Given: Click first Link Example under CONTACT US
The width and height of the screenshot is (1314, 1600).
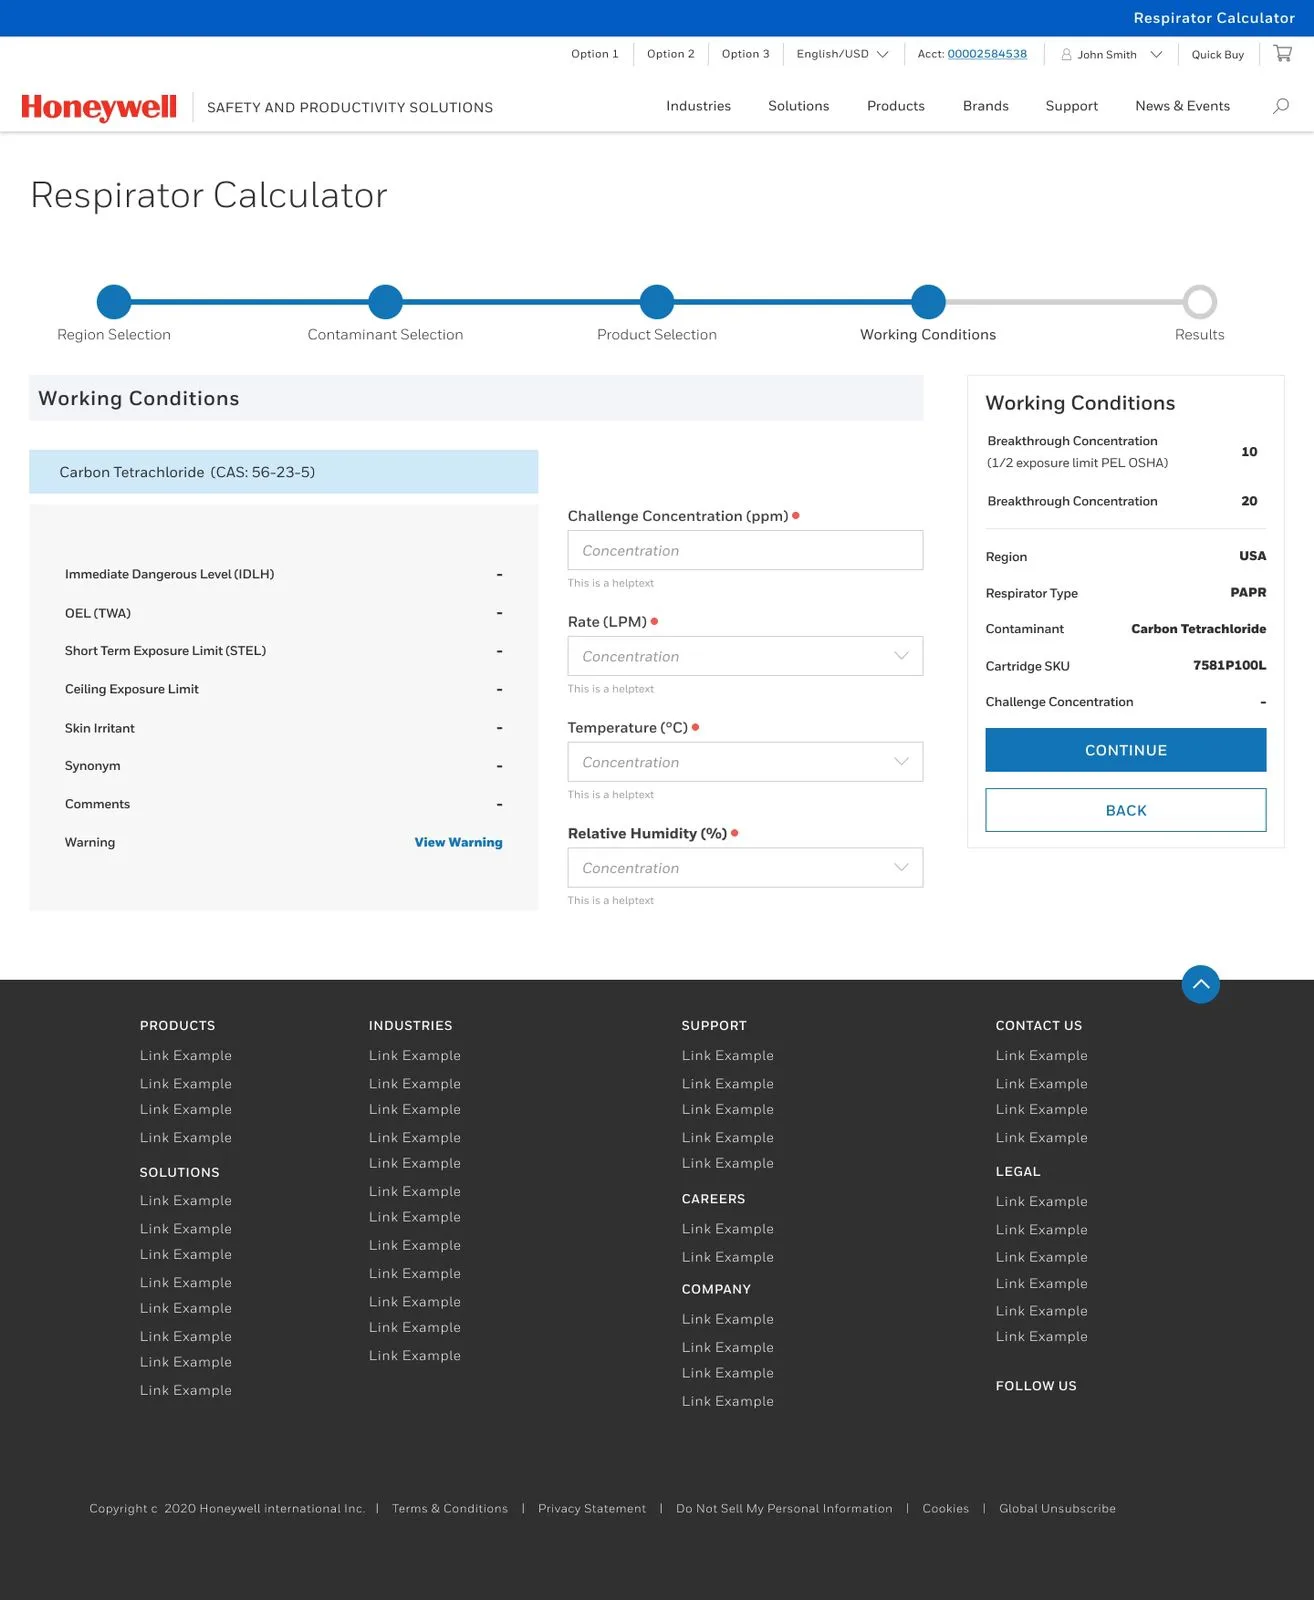Looking at the screenshot, I should [1041, 1055].
